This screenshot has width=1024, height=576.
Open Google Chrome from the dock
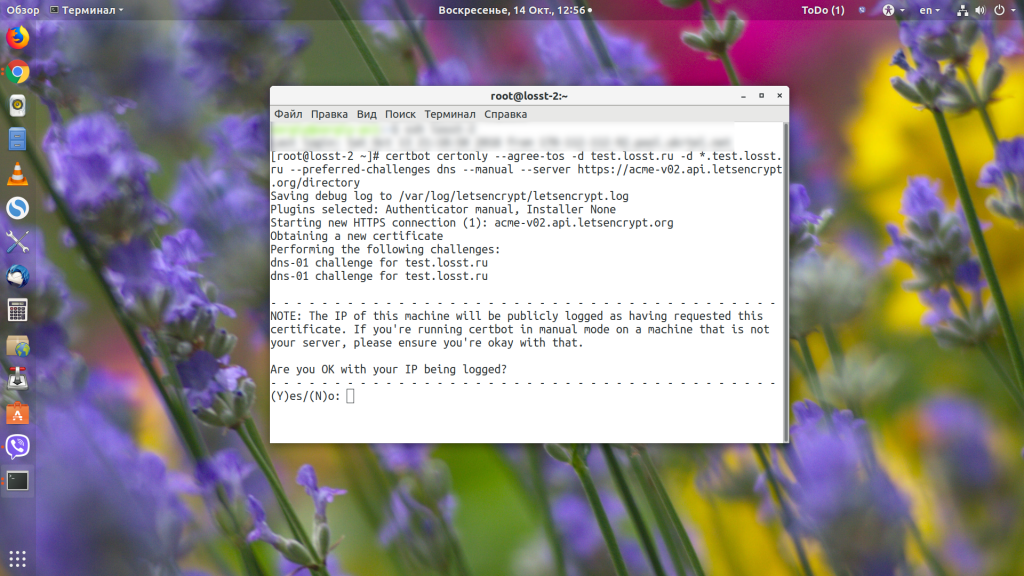point(17,72)
